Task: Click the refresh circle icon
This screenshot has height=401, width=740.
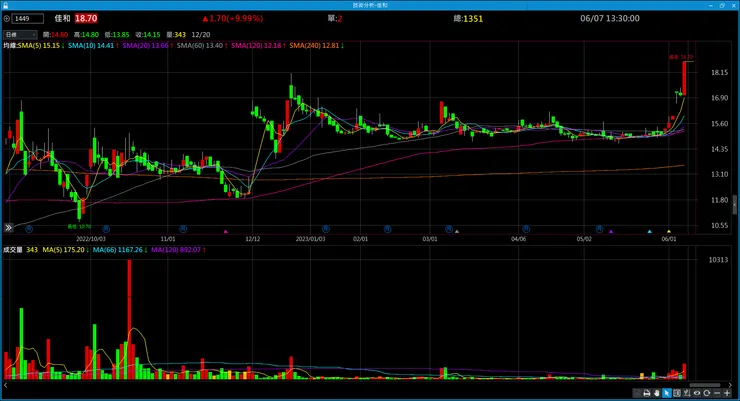Action: coord(706,393)
